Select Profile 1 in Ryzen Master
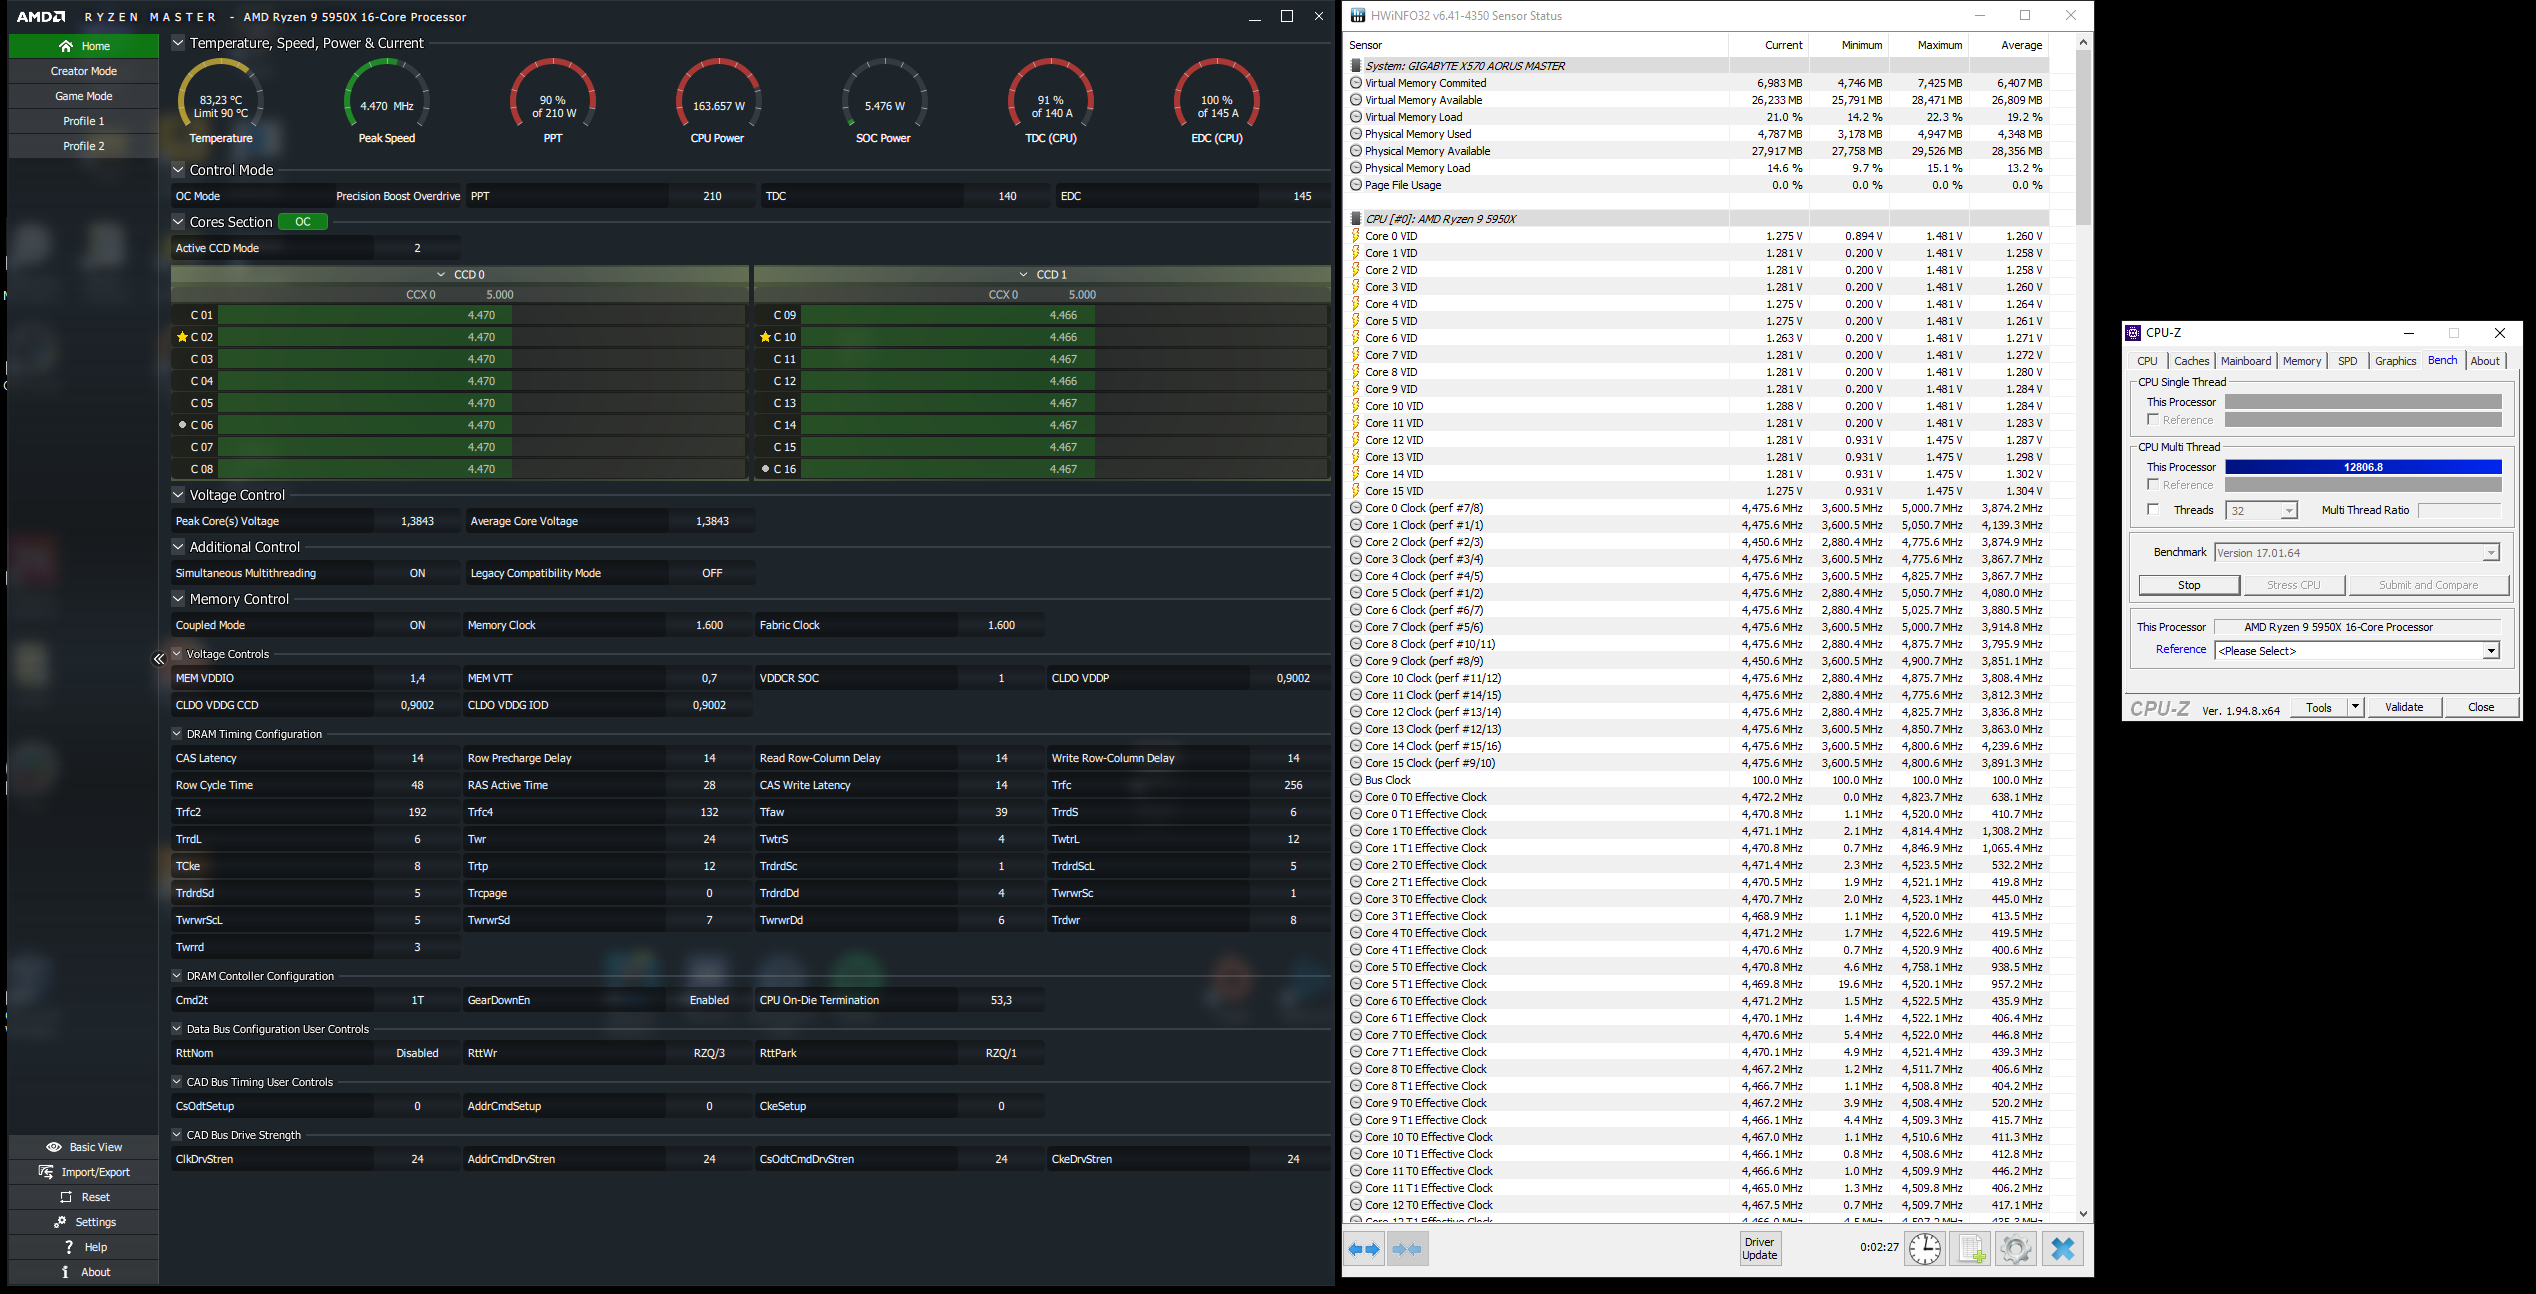Screen dimensions: 2536x1294 point(84,121)
